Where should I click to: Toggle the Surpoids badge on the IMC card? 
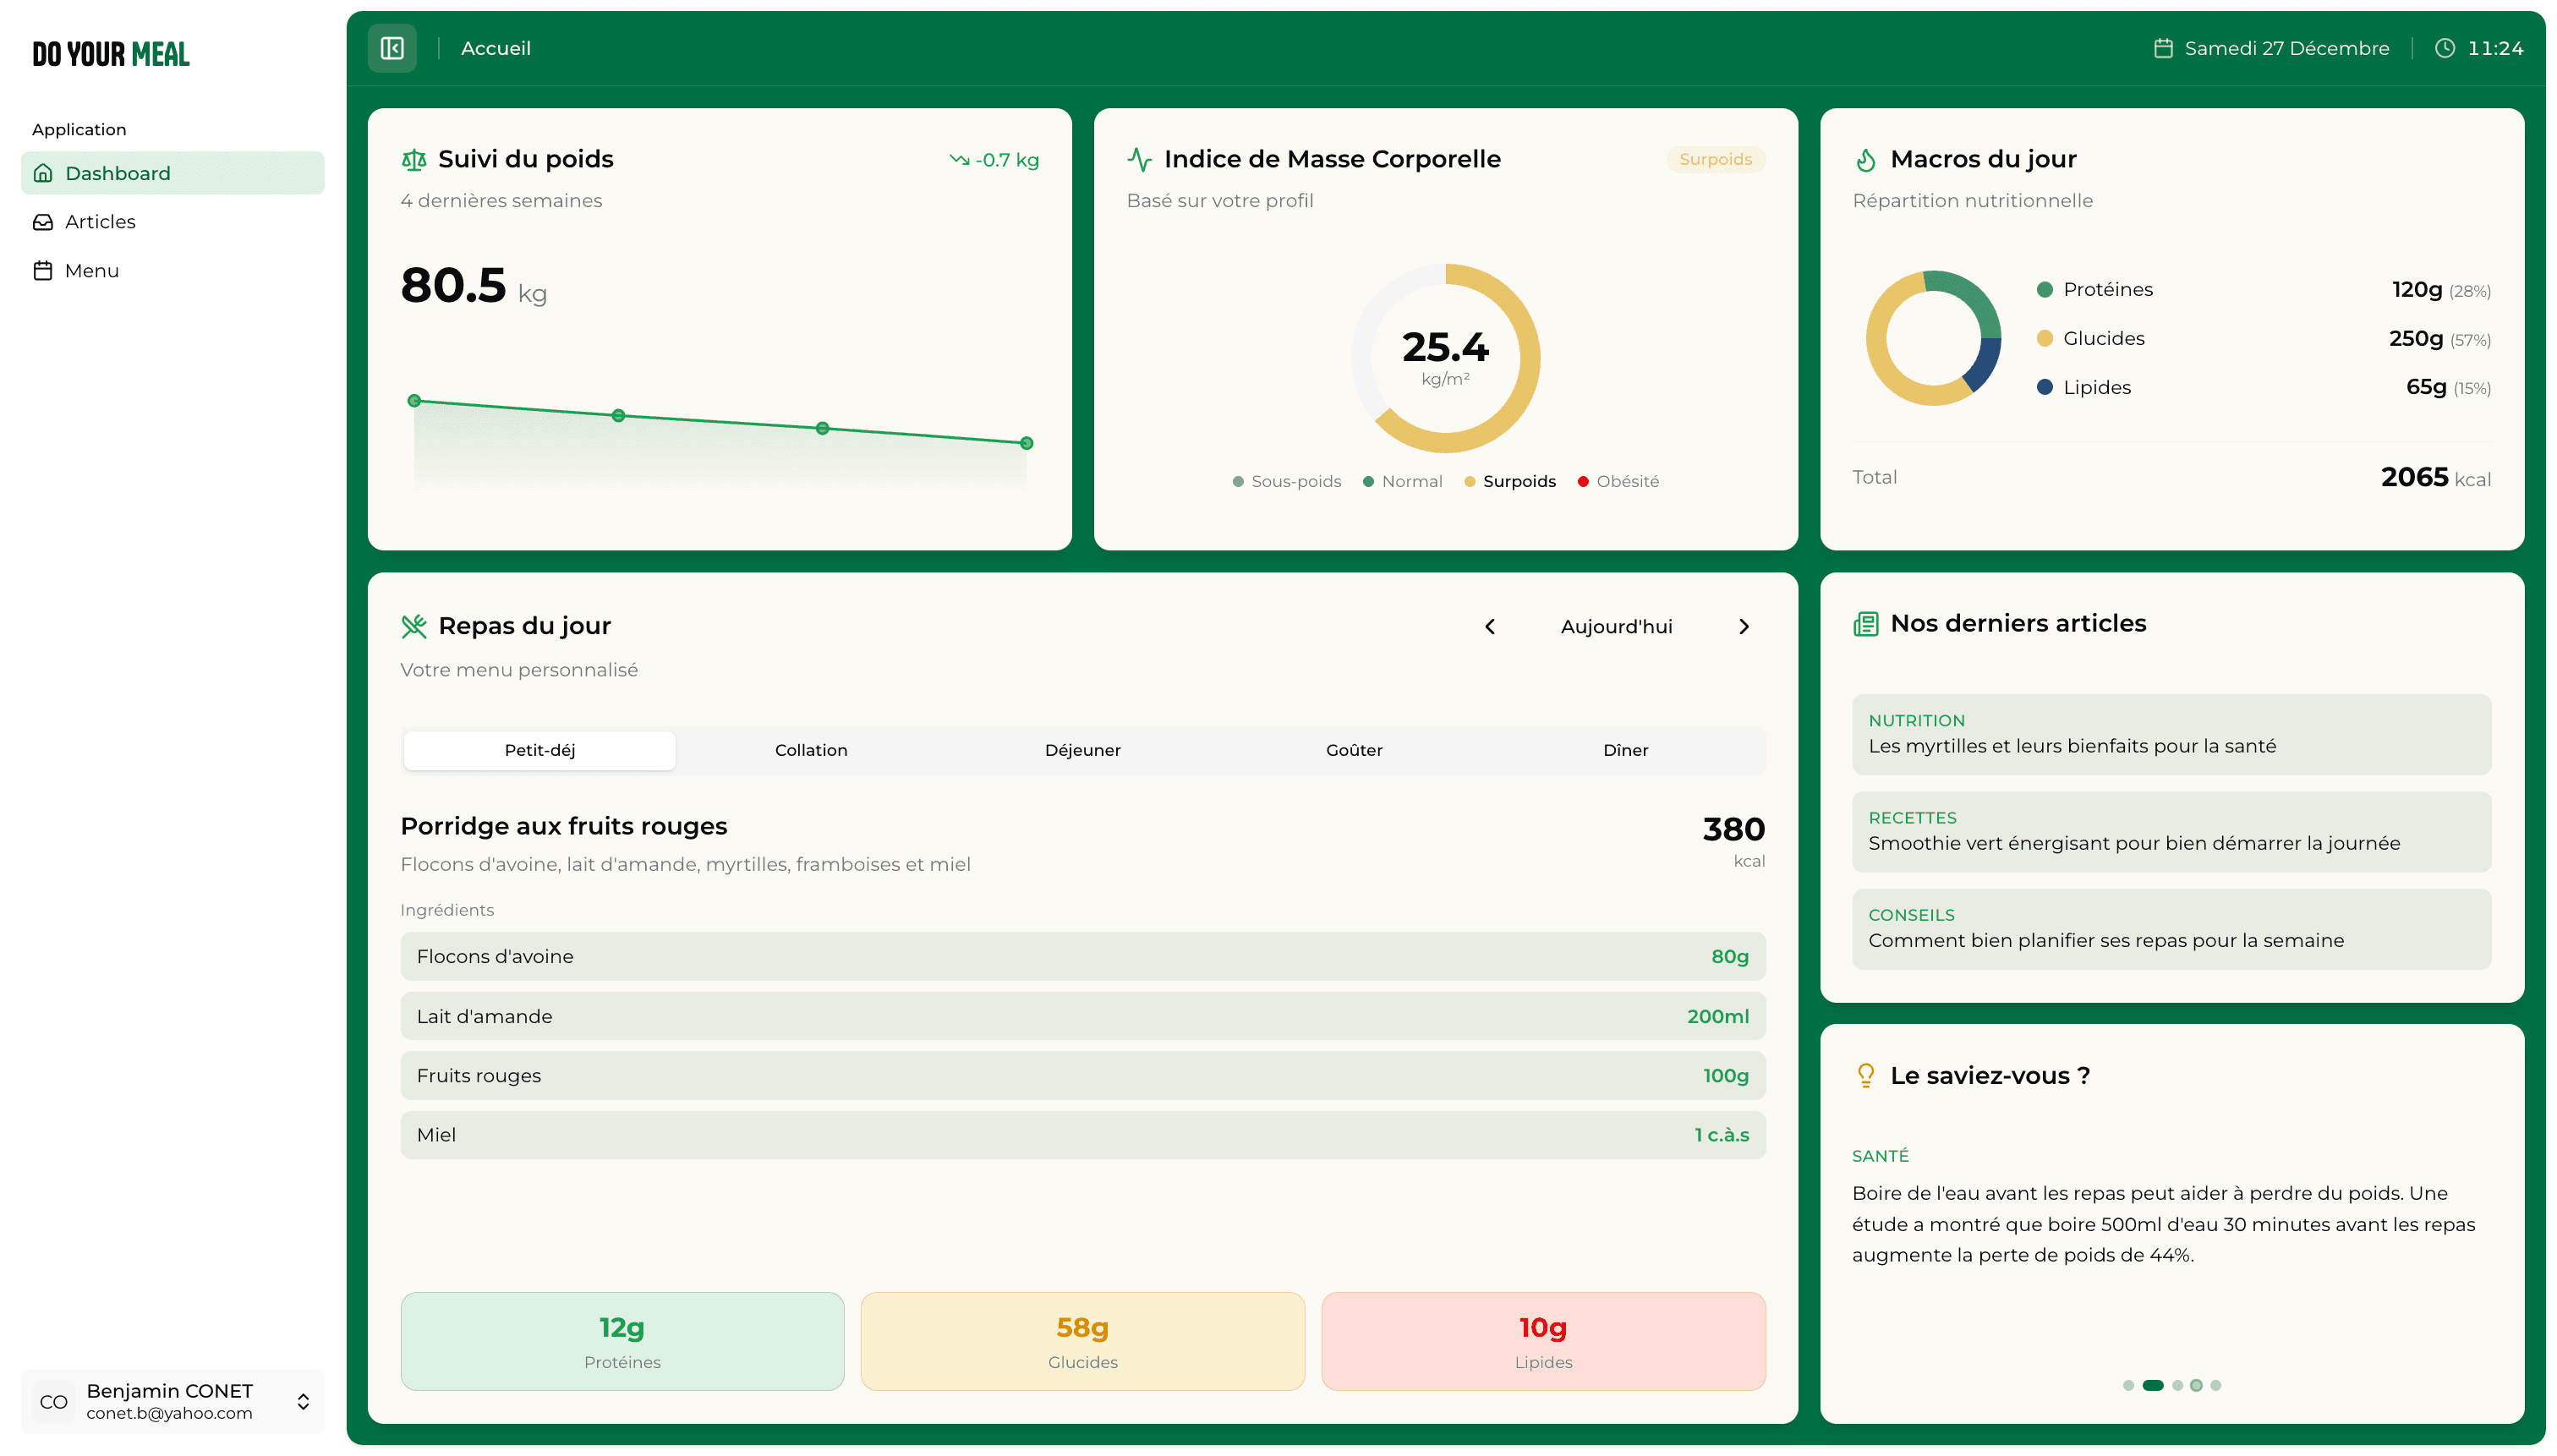[1715, 159]
